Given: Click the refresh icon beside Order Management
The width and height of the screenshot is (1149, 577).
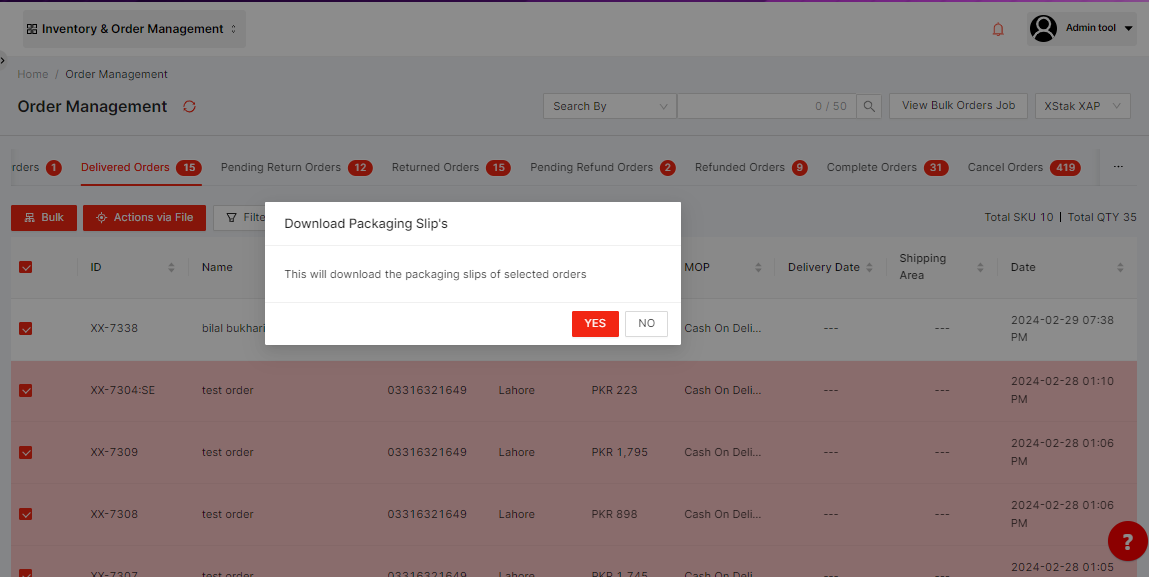Looking at the screenshot, I should coord(189,107).
